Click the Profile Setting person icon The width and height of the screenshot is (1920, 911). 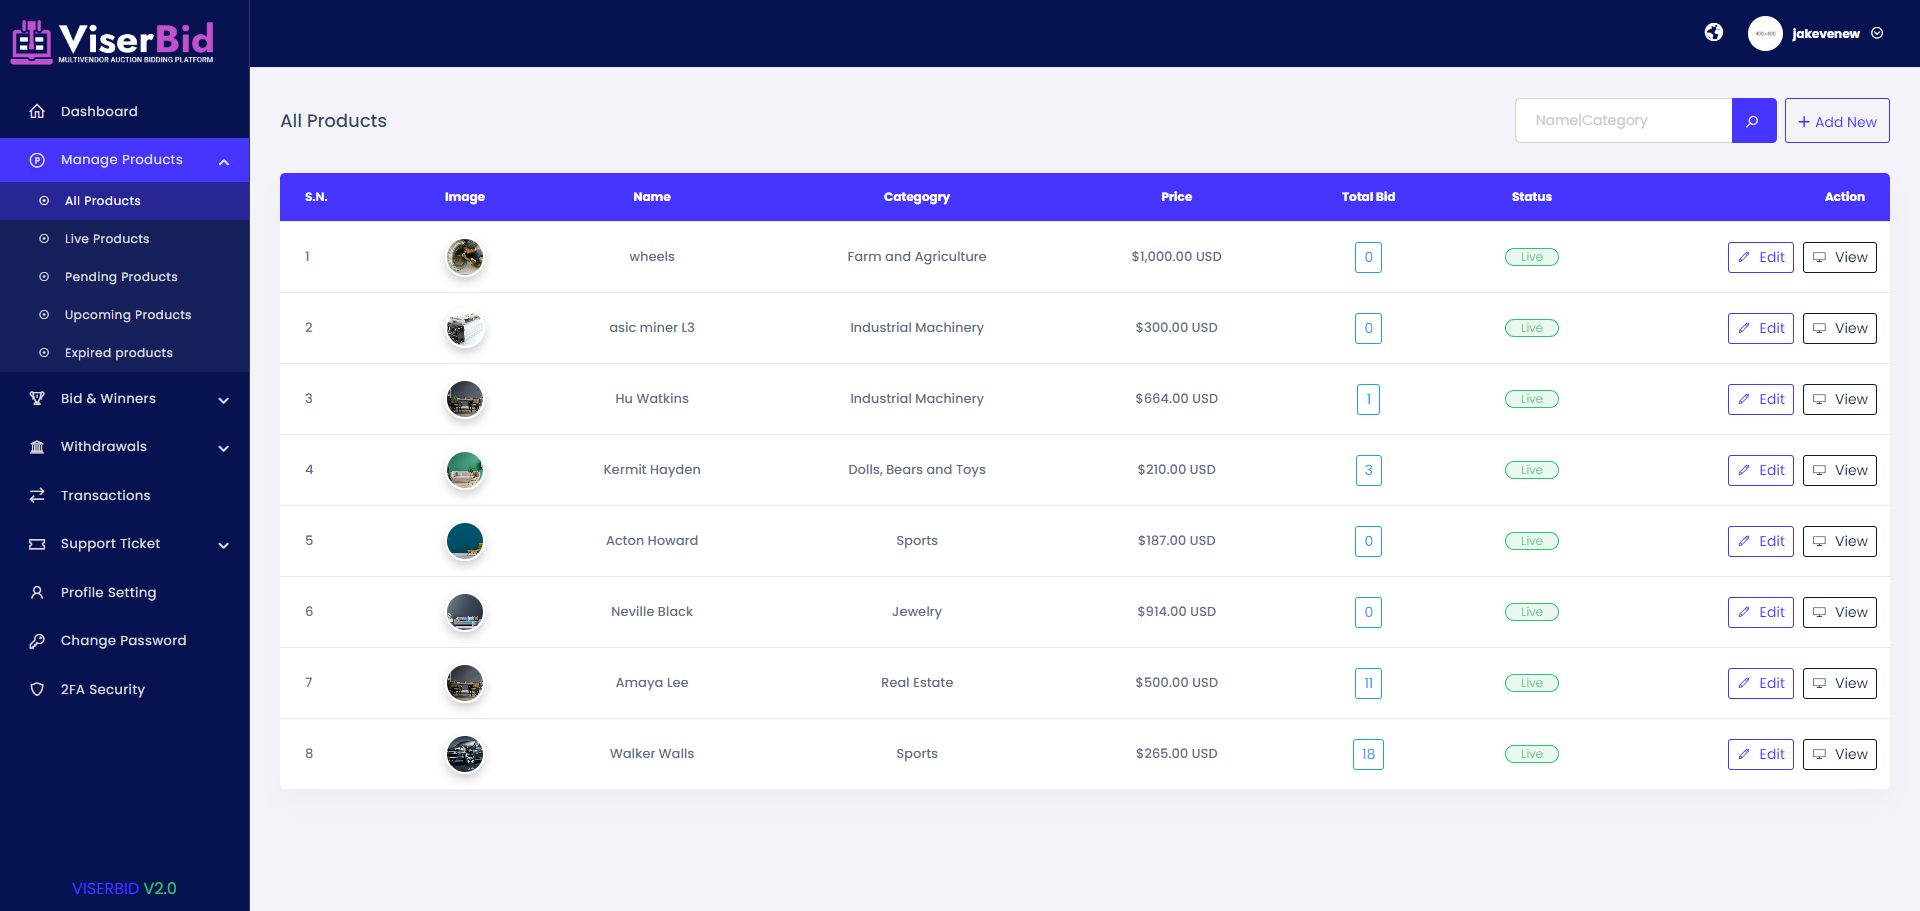(37, 593)
